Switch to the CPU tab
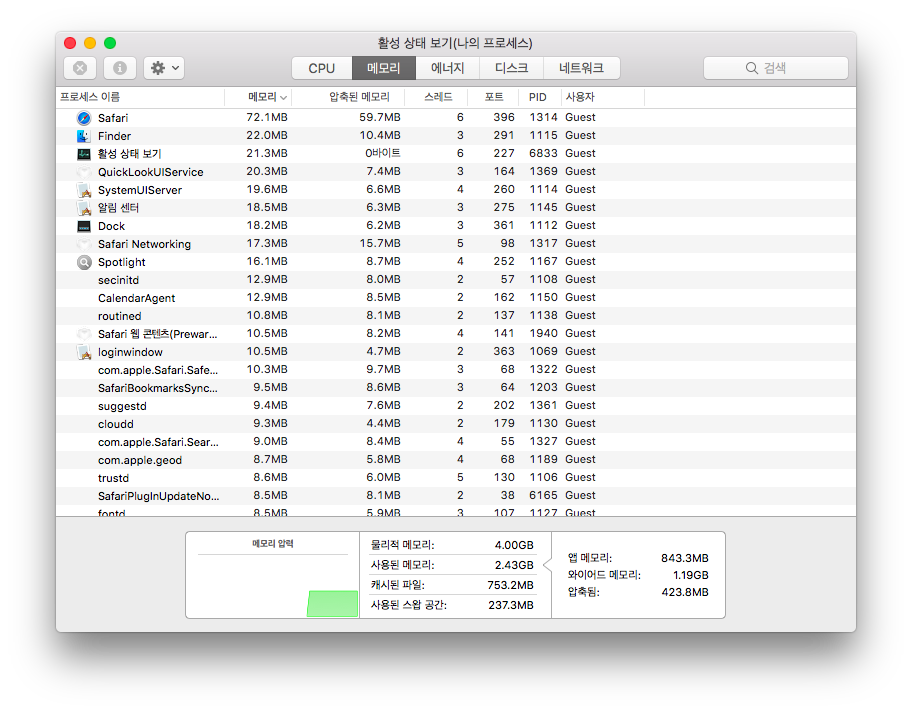Screen dimensions: 912x712 [x=322, y=68]
